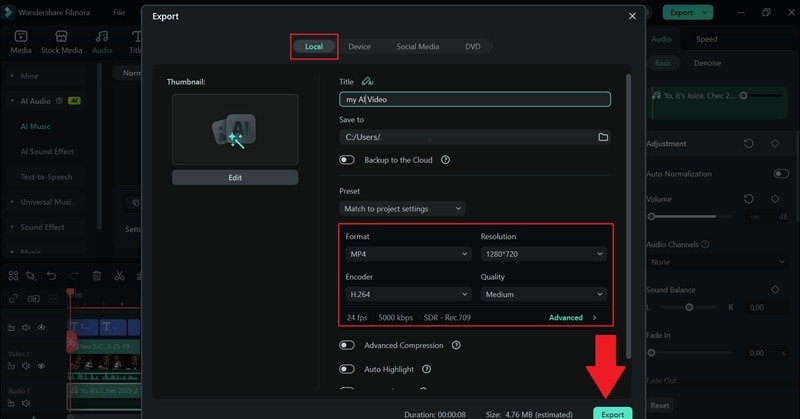Hide the Video 1 track eye icon
The width and height of the screenshot is (800, 419).
point(41,365)
